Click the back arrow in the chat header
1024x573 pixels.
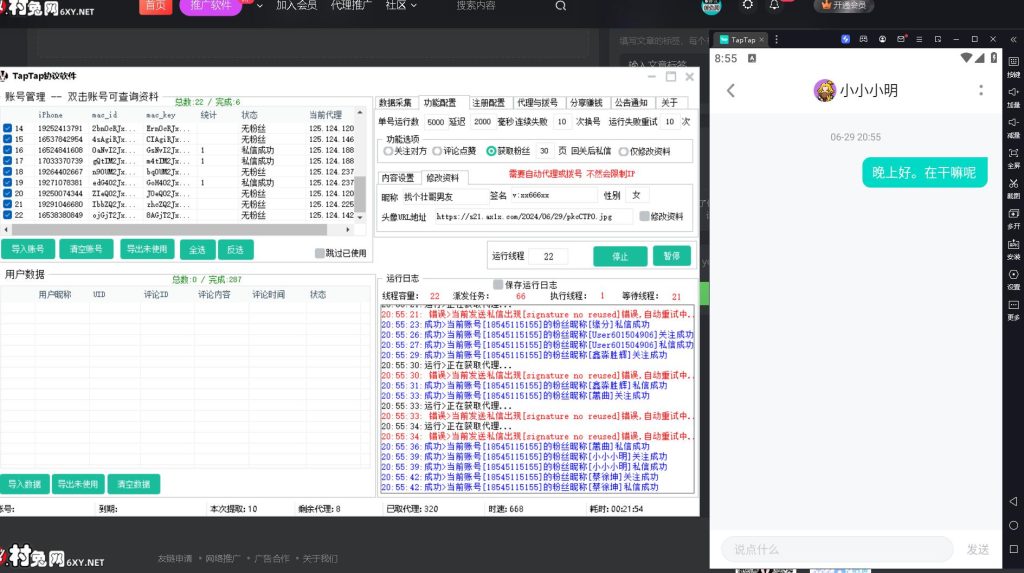[730, 91]
